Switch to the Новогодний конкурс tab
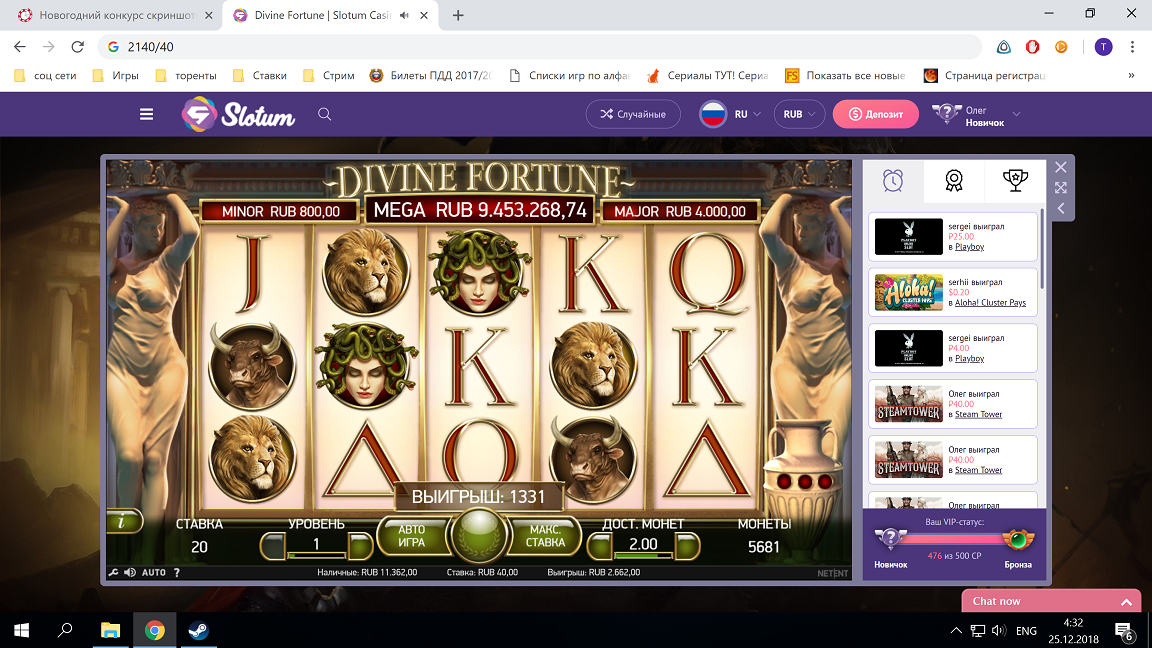The height and width of the screenshot is (648, 1152). [x=111, y=15]
